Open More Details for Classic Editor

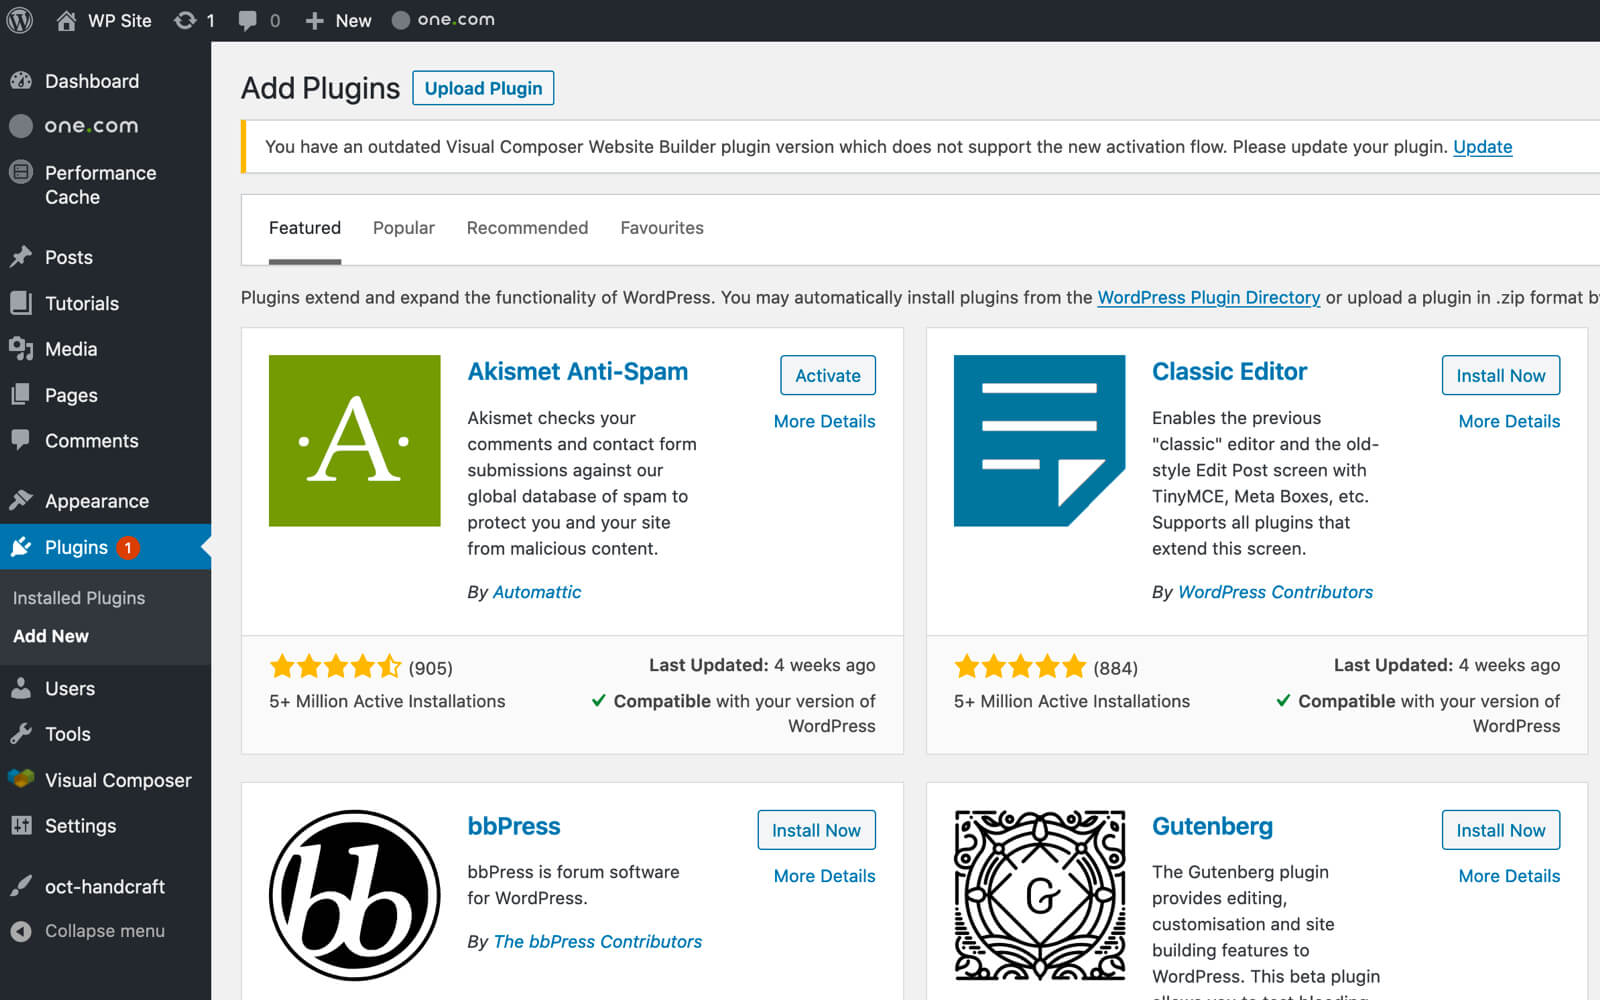(1509, 421)
